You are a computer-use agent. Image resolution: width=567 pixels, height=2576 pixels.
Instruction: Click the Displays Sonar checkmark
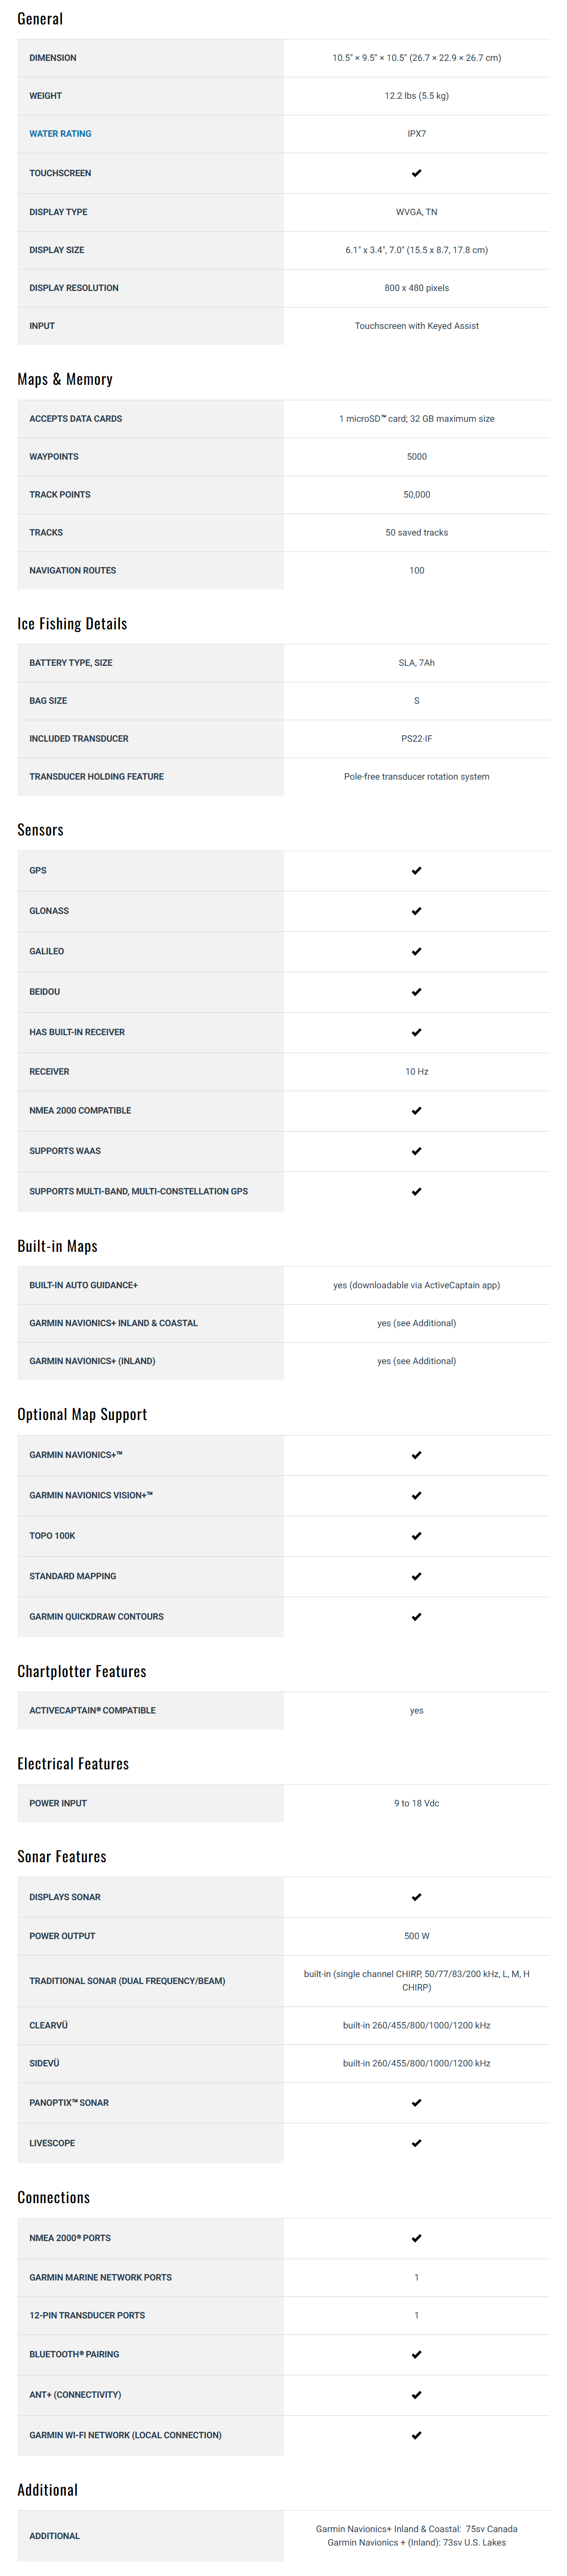[416, 1897]
